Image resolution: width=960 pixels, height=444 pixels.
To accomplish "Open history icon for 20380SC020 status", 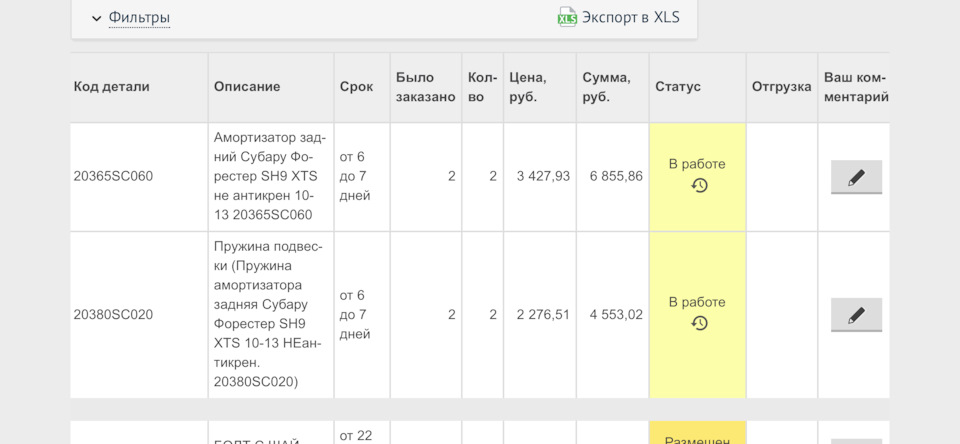I will tap(699, 323).
